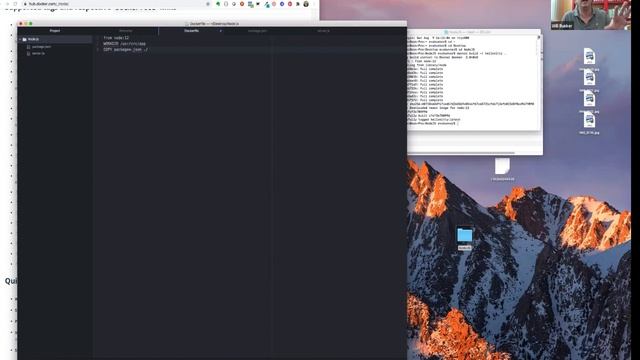Select the blank document icon on desktop
Image resolution: width=640 pixels, height=360 pixels.
(502, 166)
